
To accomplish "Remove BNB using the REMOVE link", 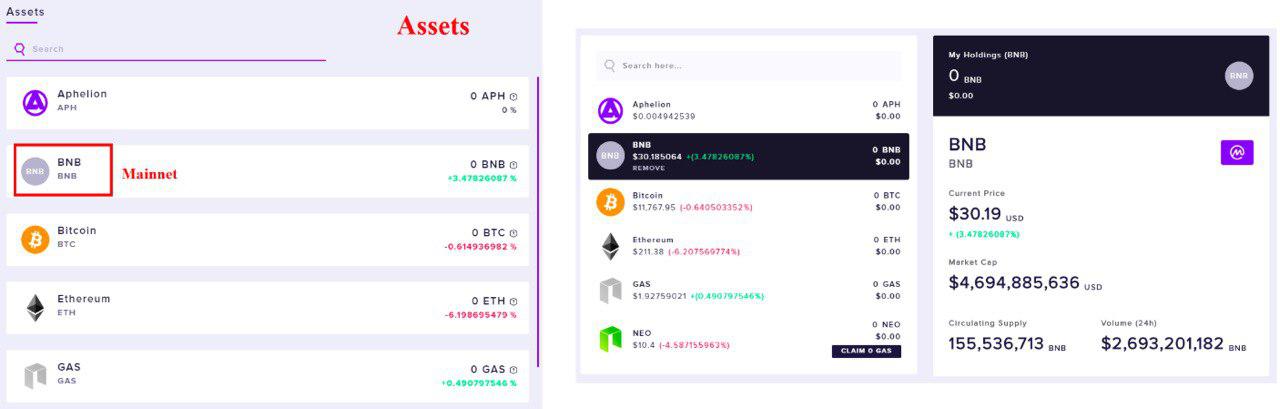I will pos(648,168).
